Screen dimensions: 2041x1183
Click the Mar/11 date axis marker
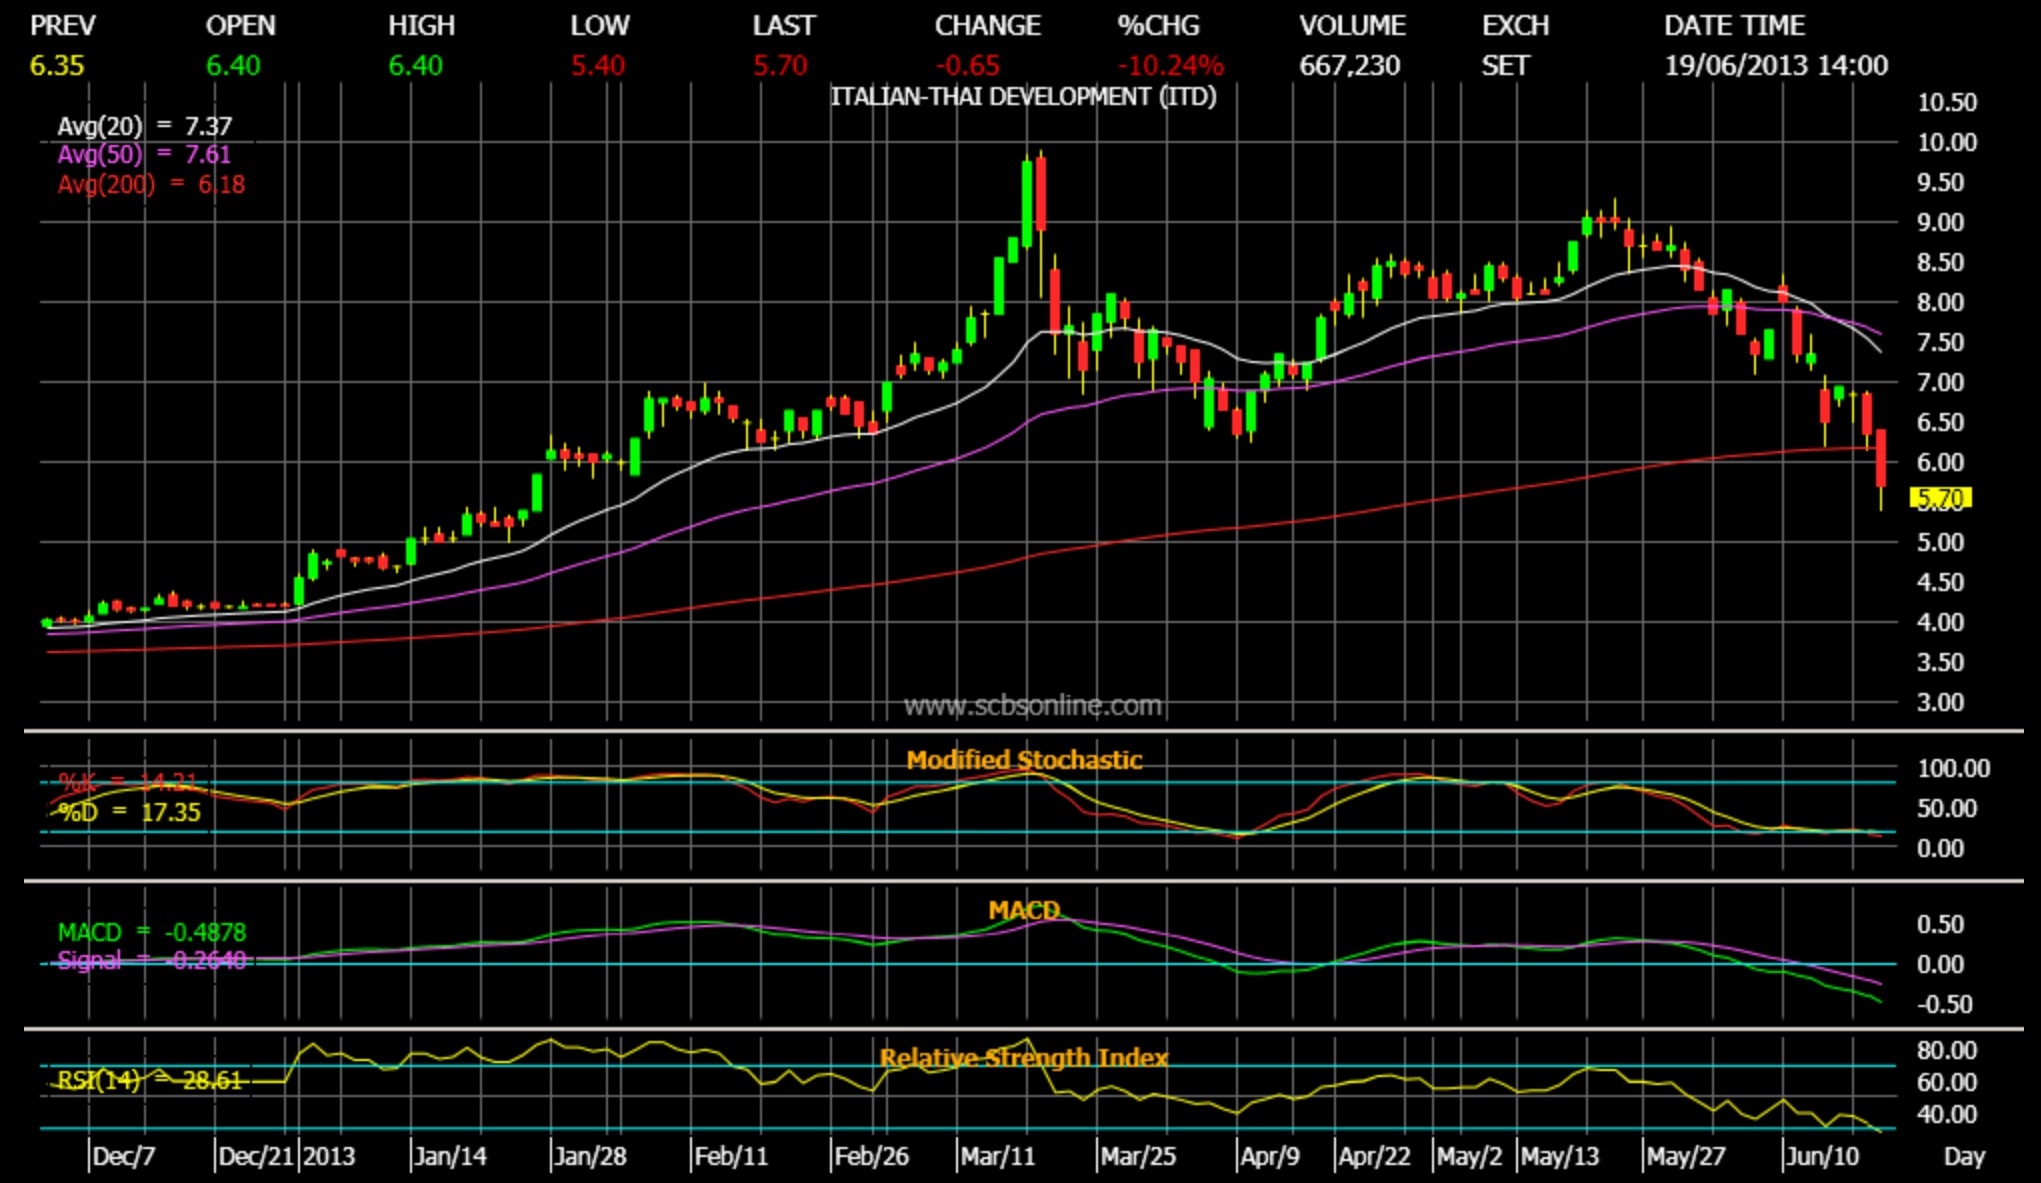click(997, 1157)
